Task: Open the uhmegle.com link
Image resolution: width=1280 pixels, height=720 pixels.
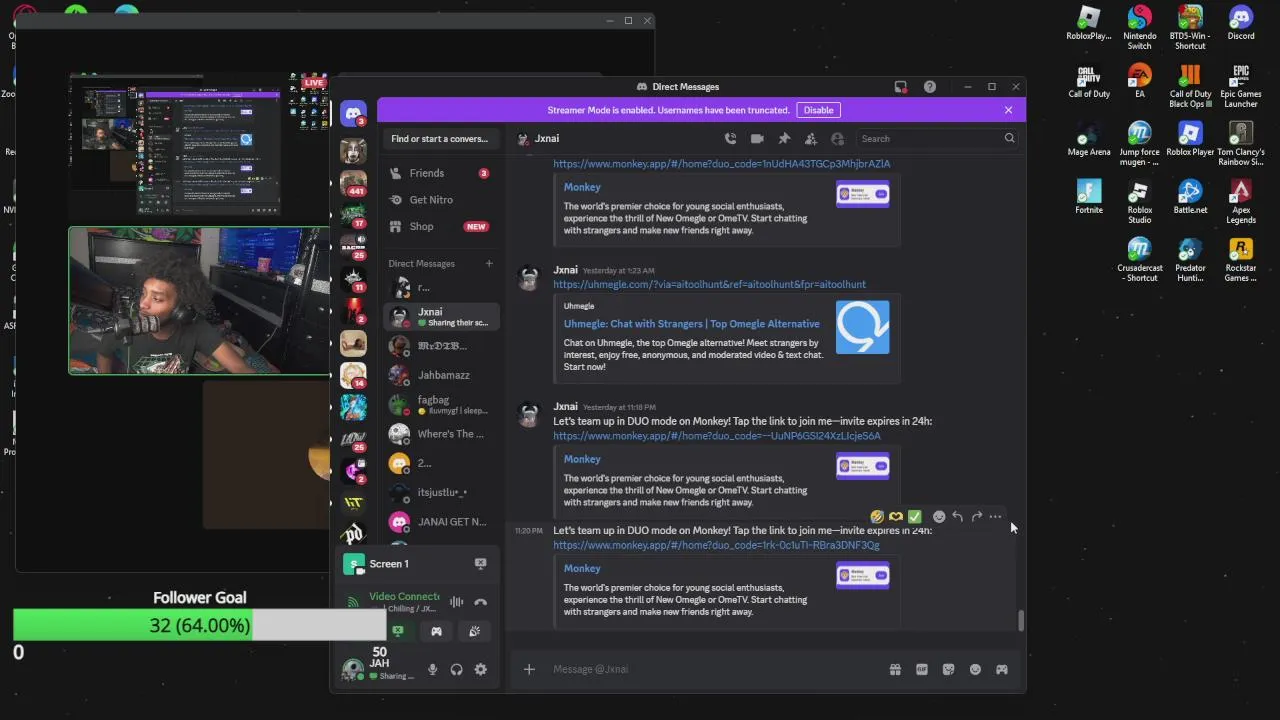Action: tap(709, 285)
